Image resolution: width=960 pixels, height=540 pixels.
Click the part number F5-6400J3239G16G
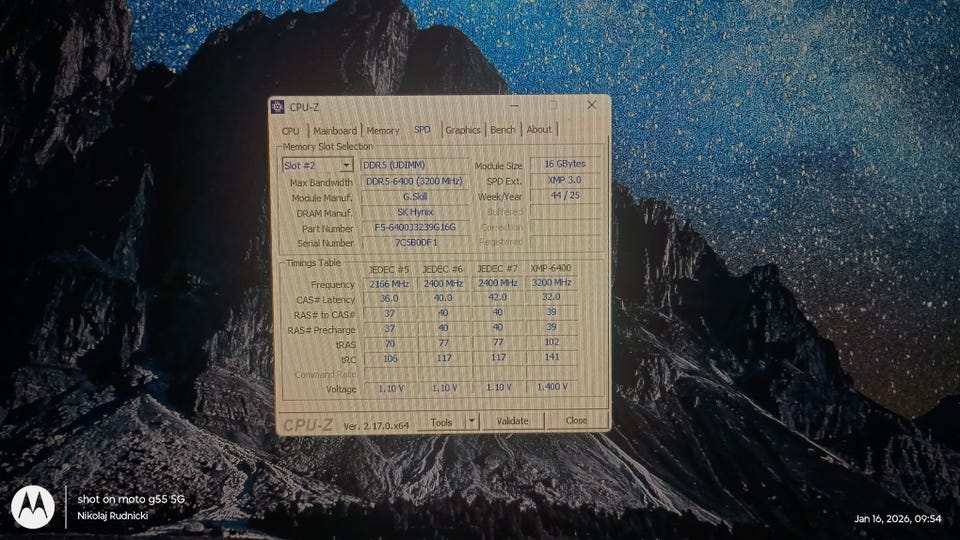pos(414,227)
